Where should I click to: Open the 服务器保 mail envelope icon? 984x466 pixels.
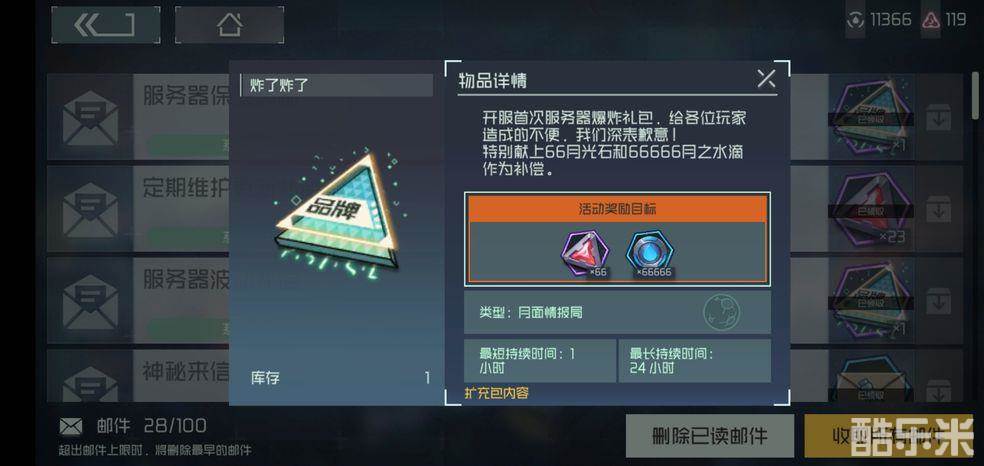click(90, 118)
